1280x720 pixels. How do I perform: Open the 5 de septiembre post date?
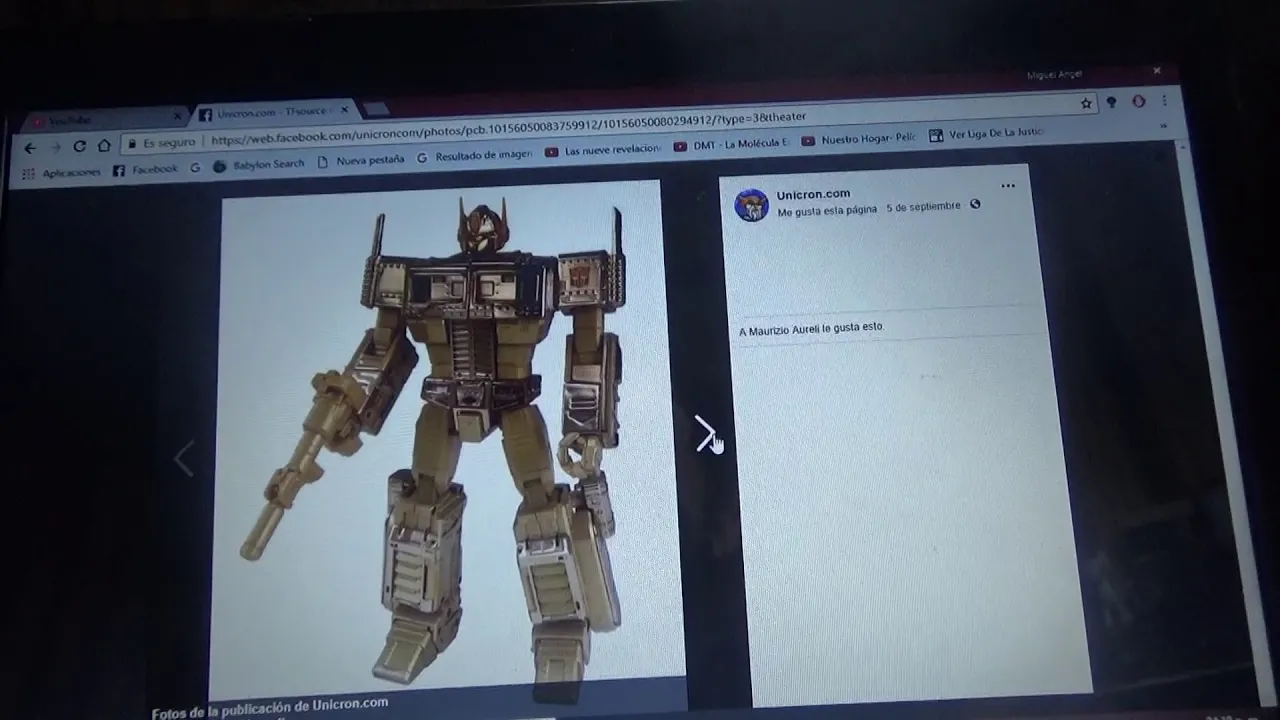923,207
